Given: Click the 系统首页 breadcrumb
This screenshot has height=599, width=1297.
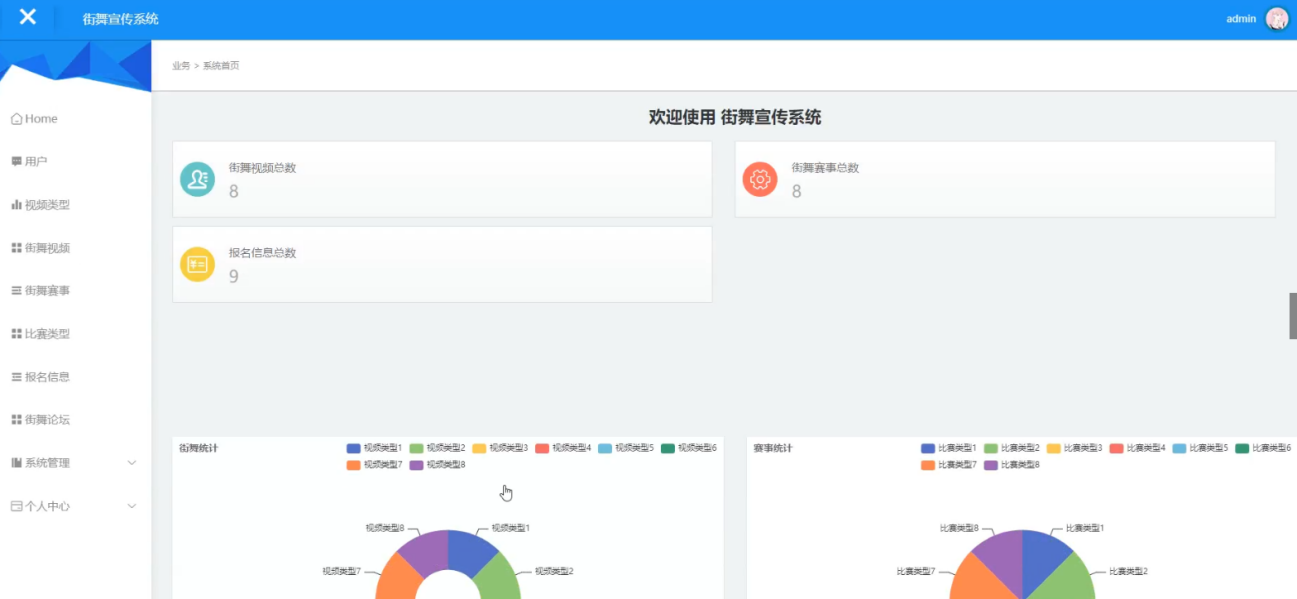Looking at the screenshot, I should [x=221, y=66].
